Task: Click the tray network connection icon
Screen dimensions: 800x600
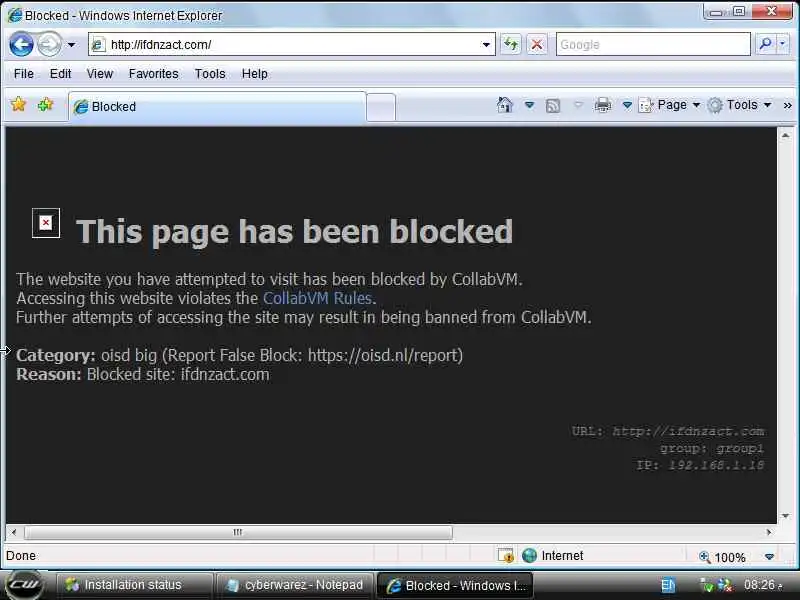Action: pos(724,585)
